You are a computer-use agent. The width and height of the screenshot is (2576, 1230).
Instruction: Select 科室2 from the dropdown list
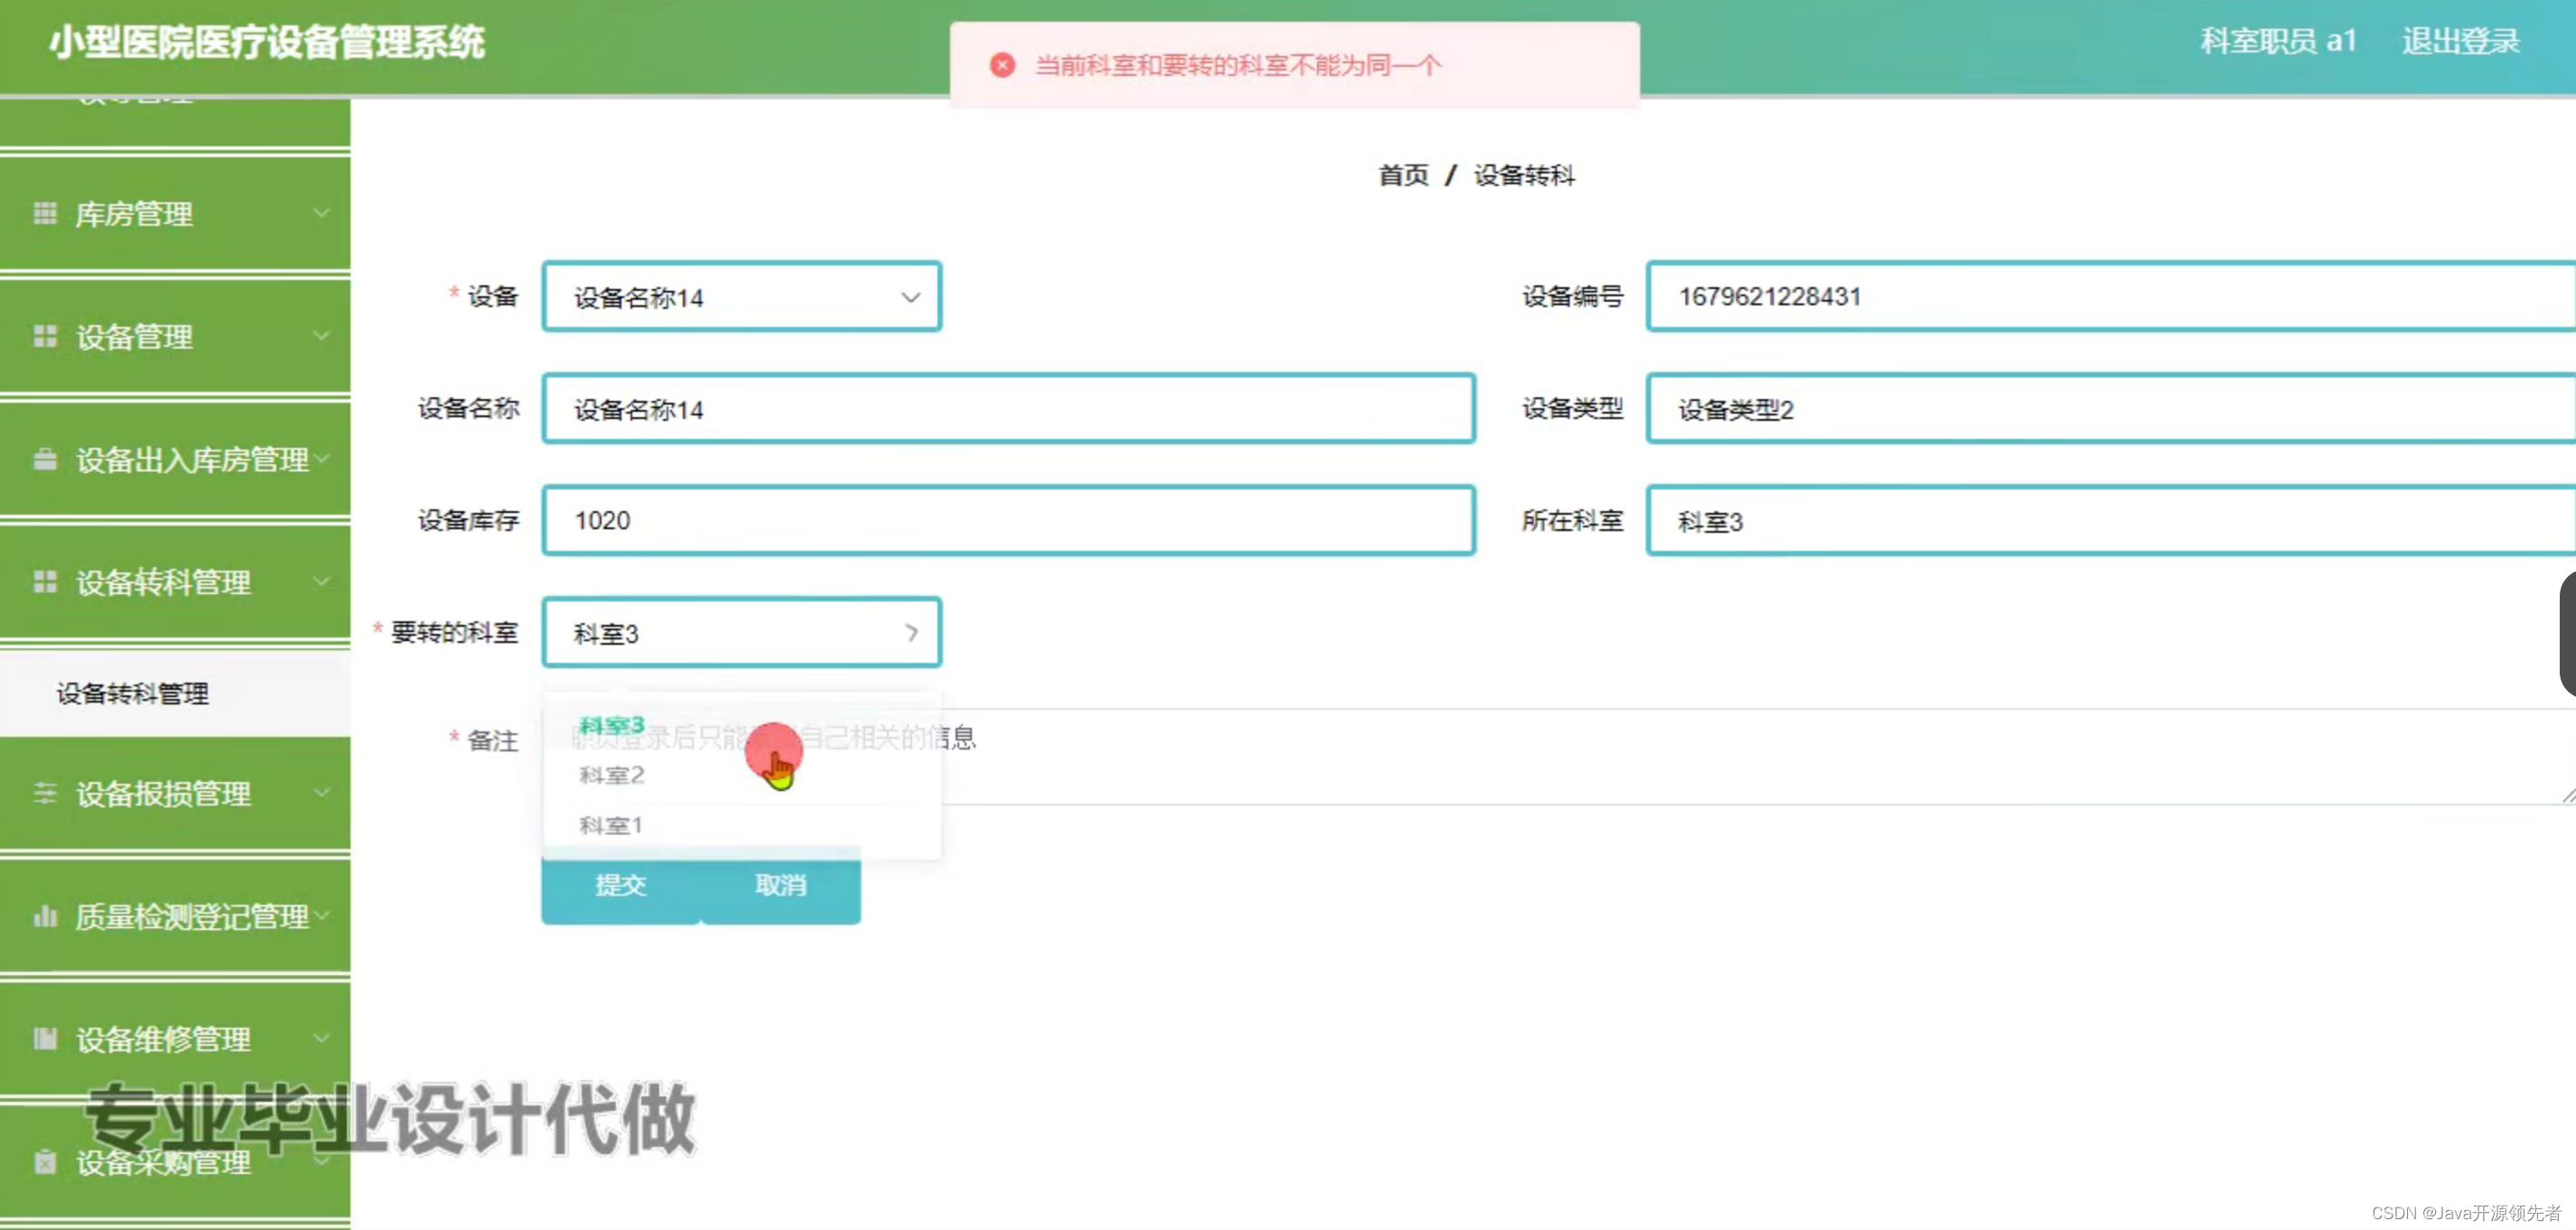[741, 775]
